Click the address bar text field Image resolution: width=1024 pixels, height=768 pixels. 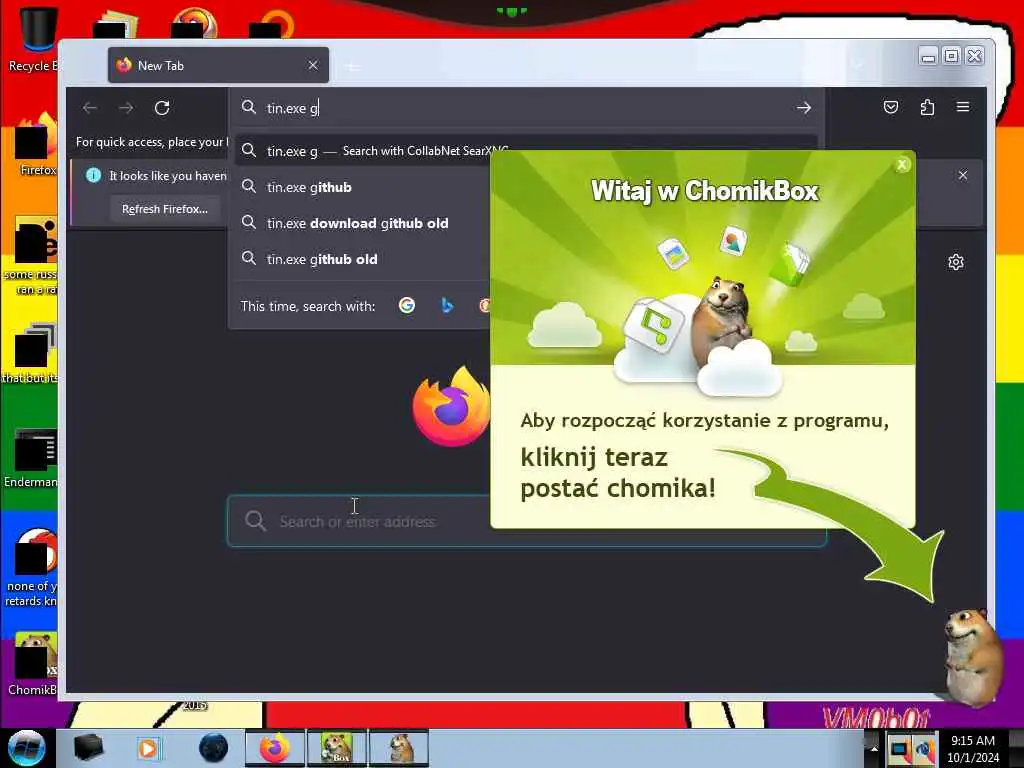click(x=526, y=108)
